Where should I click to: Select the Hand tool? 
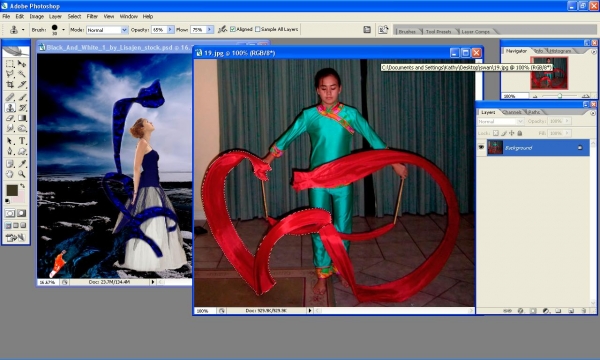tap(10, 174)
